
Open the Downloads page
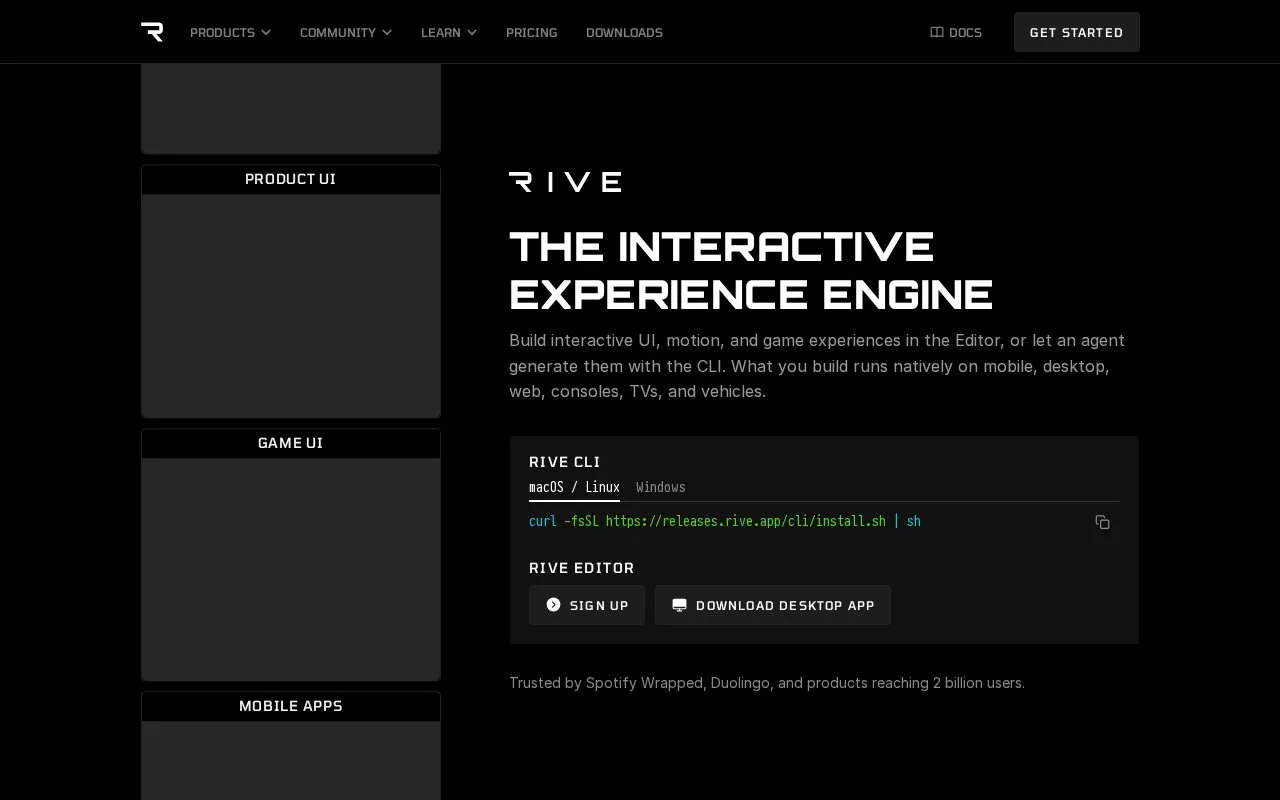coord(624,32)
